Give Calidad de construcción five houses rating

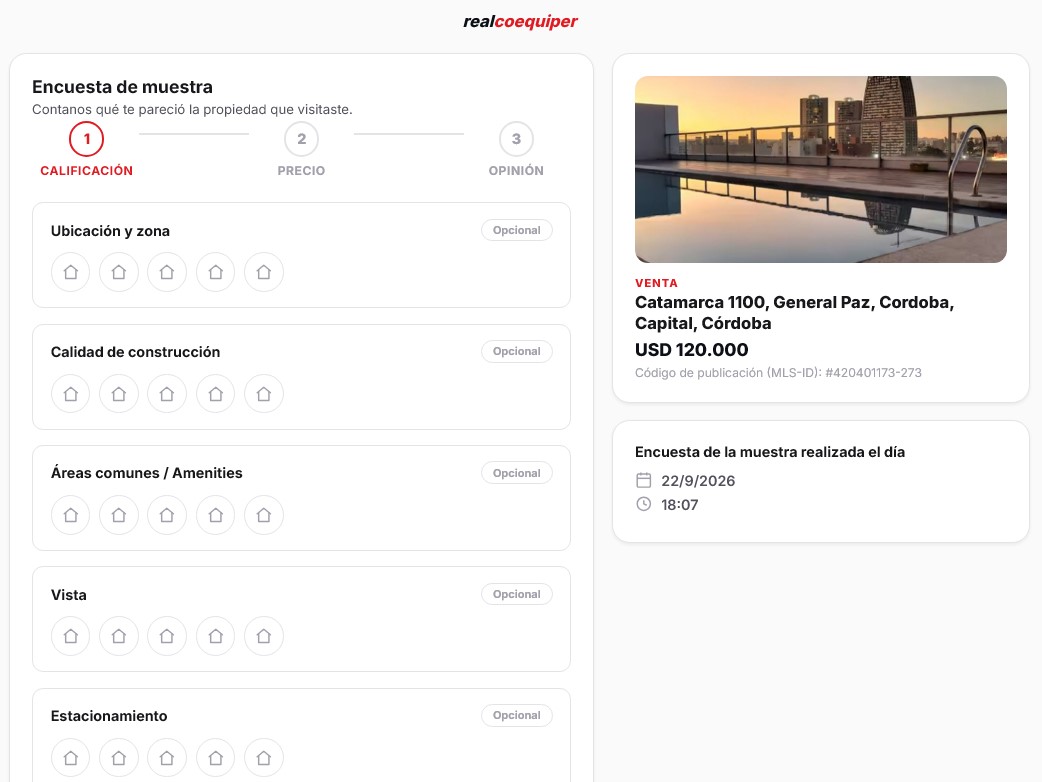[x=264, y=394]
